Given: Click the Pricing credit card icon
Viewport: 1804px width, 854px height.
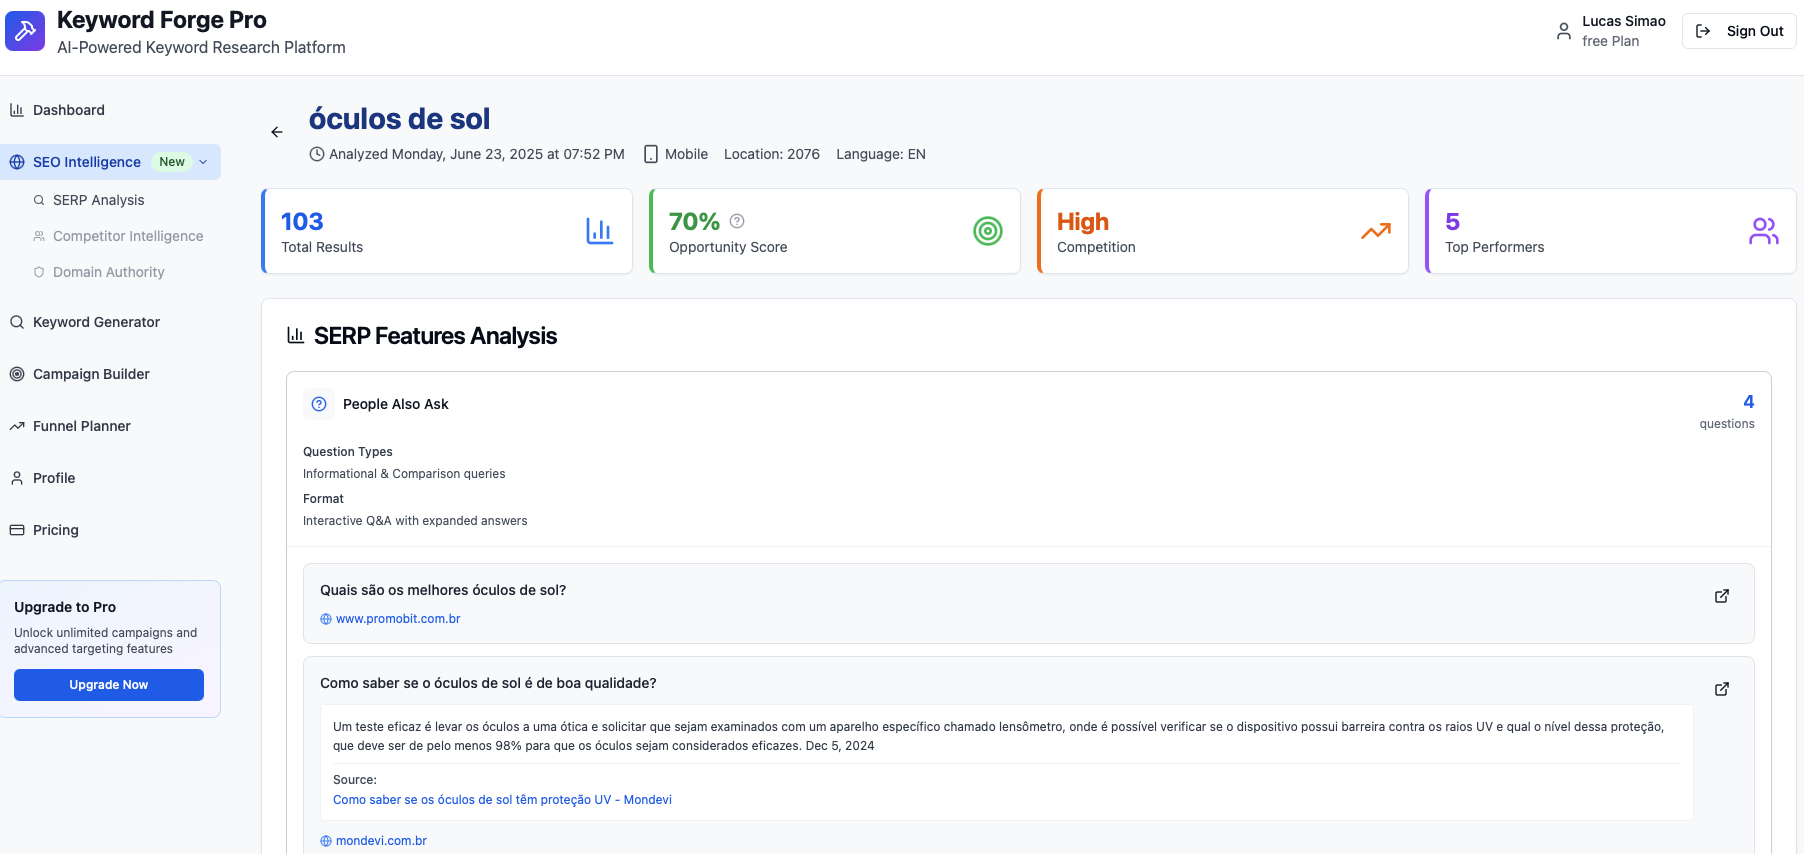Looking at the screenshot, I should [17, 530].
